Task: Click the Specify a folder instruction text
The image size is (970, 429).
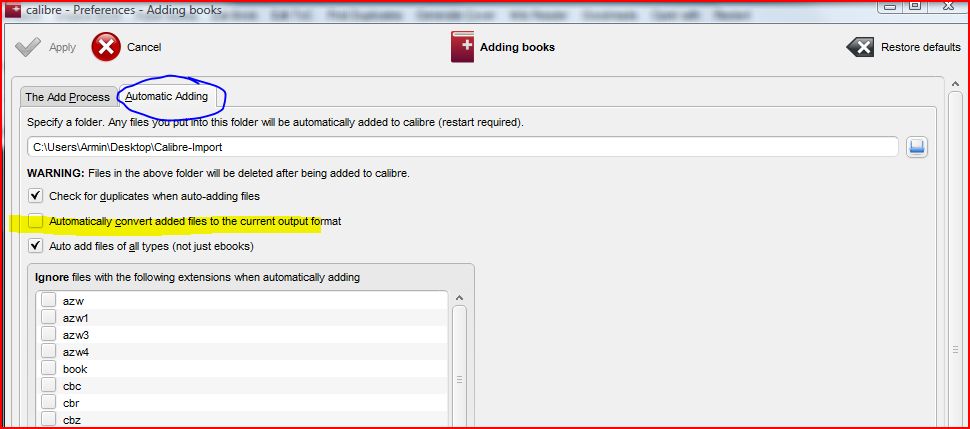Action: click(275, 123)
